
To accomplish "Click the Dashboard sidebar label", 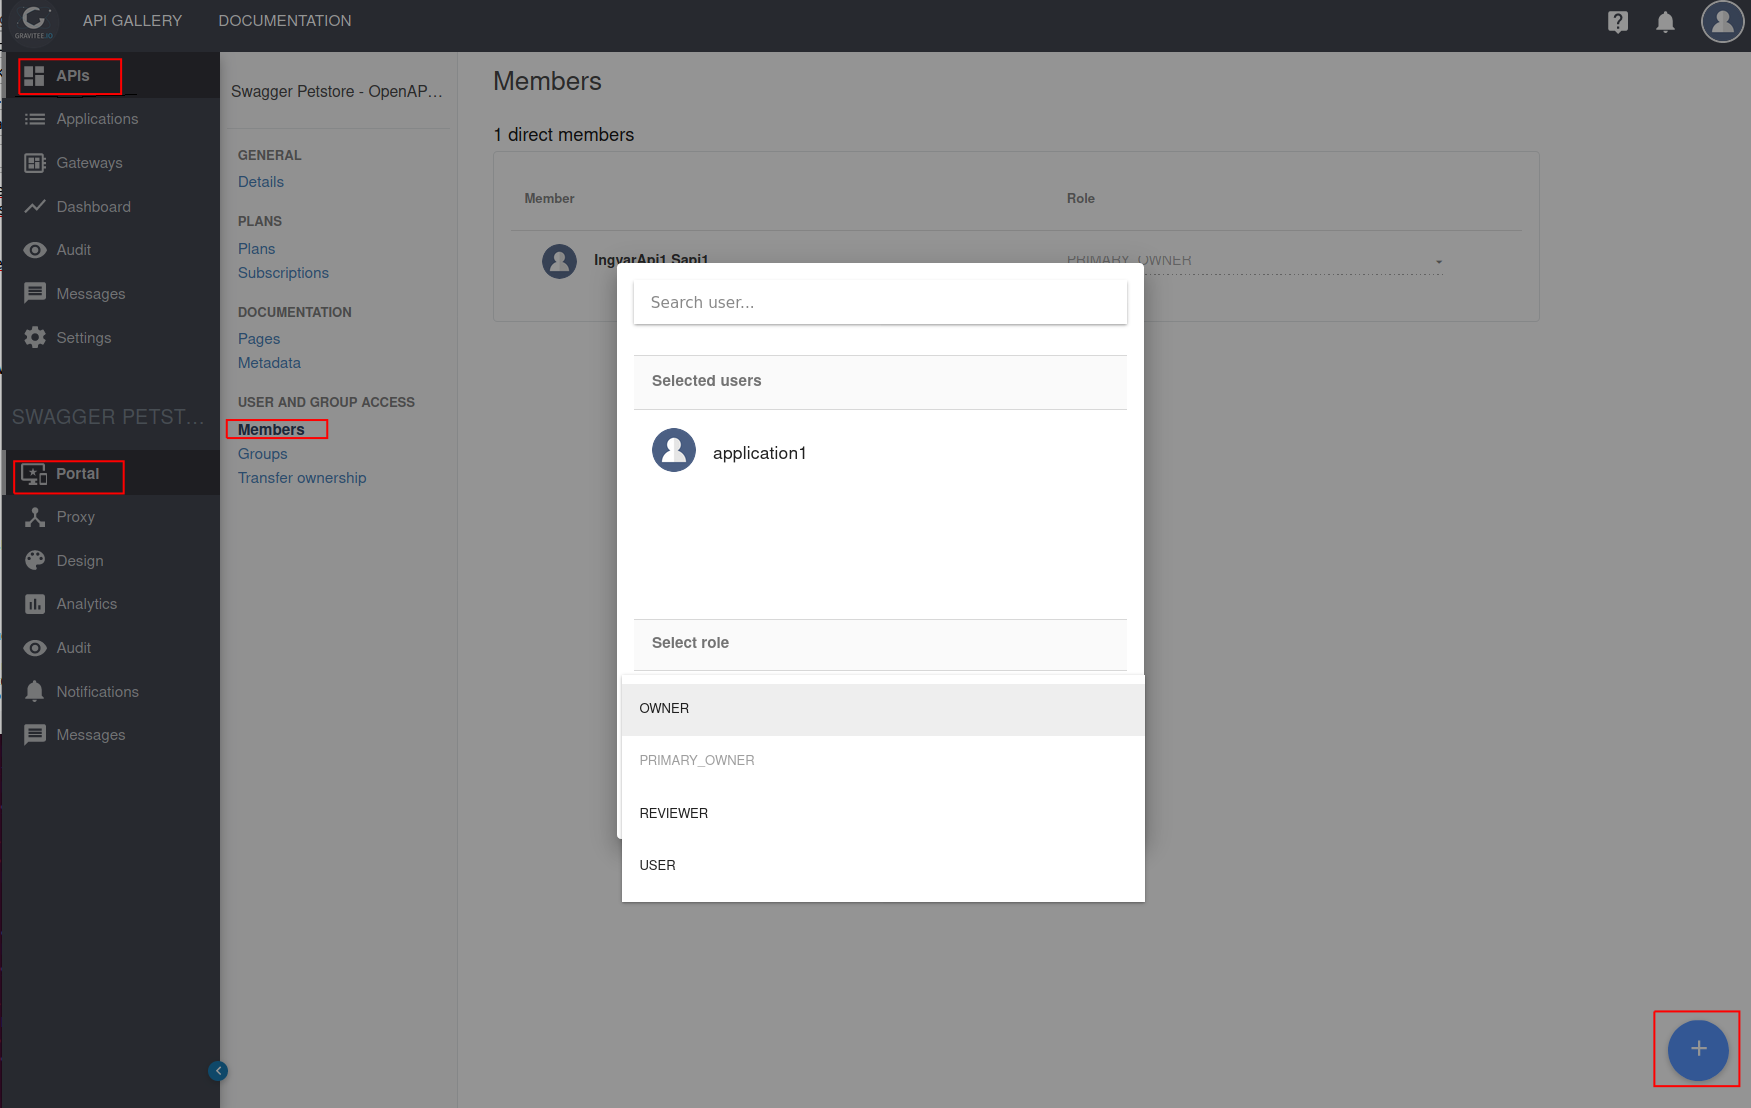I will 94,207.
